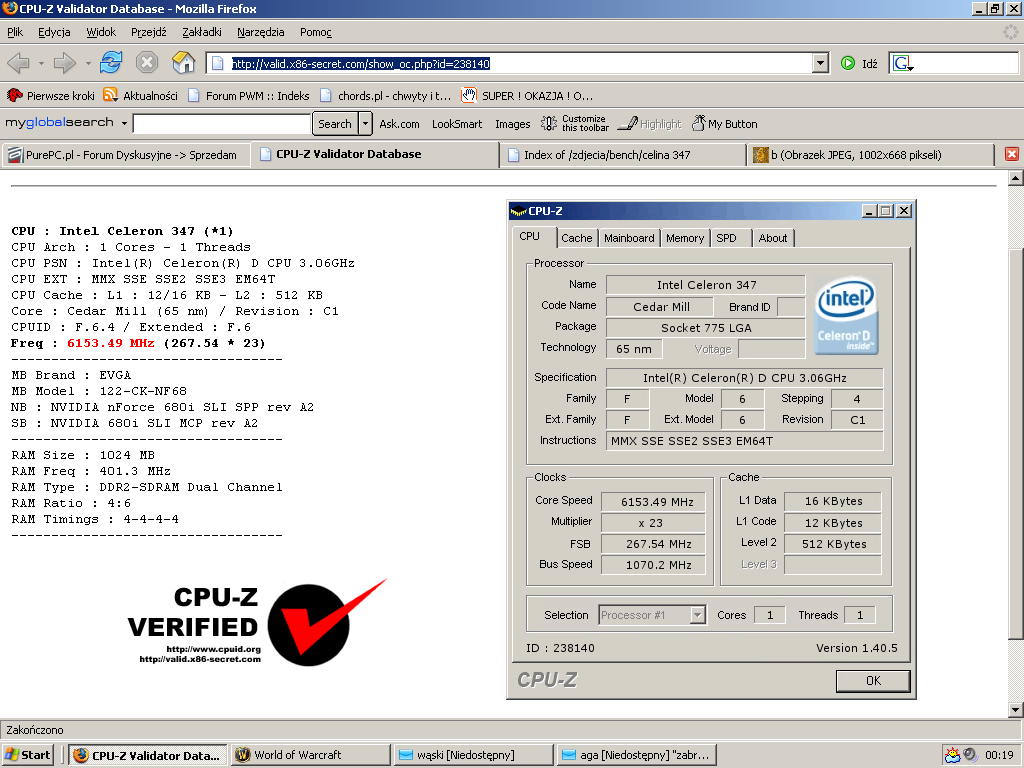This screenshot has height=768, width=1024.
Task: Open chords.pl bookmark
Action: (x=385, y=96)
